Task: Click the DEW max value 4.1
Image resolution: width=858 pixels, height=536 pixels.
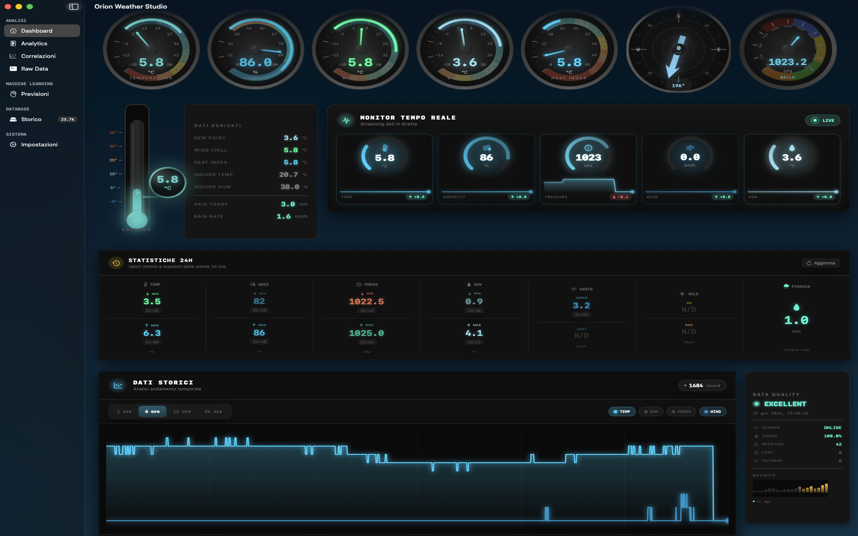Action: (x=474, y=333)
